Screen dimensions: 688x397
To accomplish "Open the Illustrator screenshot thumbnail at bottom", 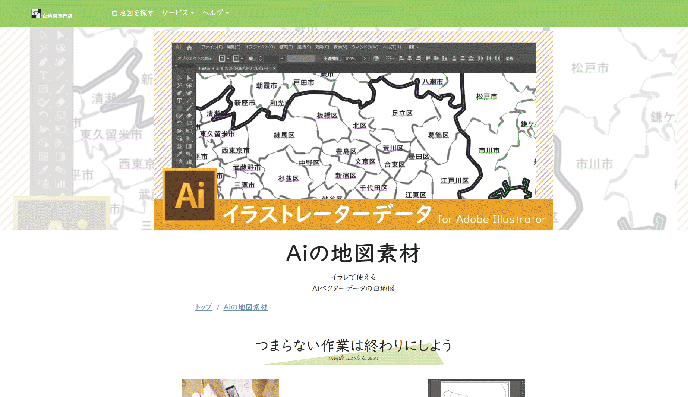I will [476, 388].
